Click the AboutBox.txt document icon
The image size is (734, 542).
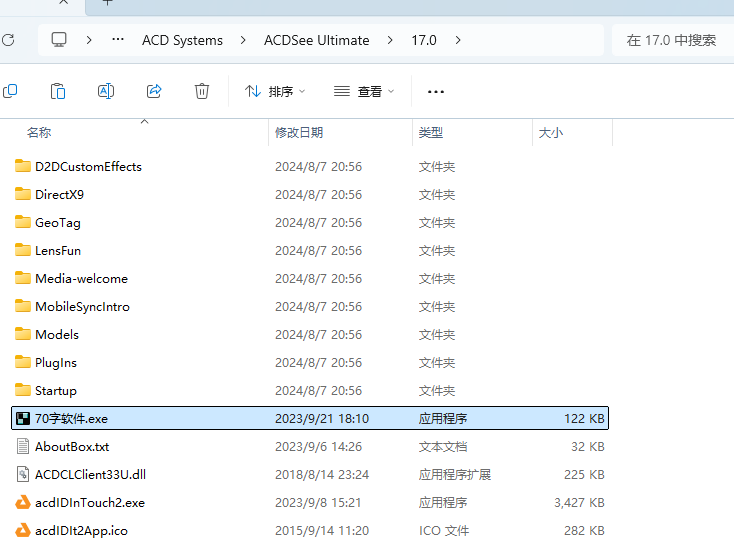pos(22,447)
